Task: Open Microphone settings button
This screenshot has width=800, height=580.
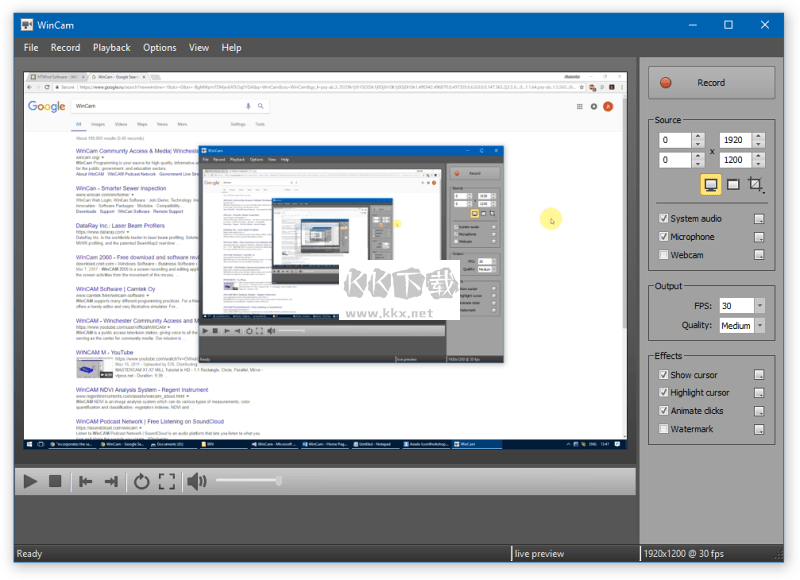Action: point(759,237)
